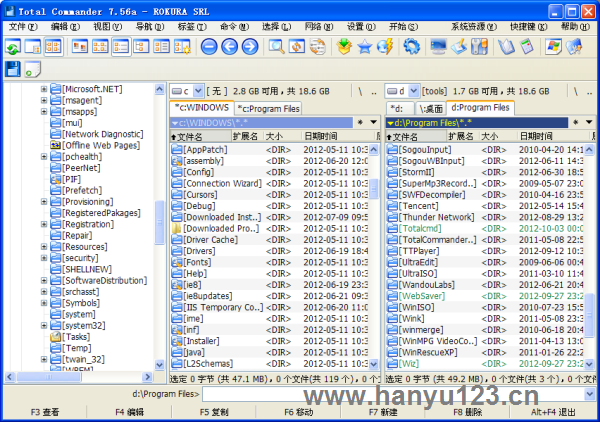Open the 设置(O) menu
The image size is (600, 422).
coord(361,27)
